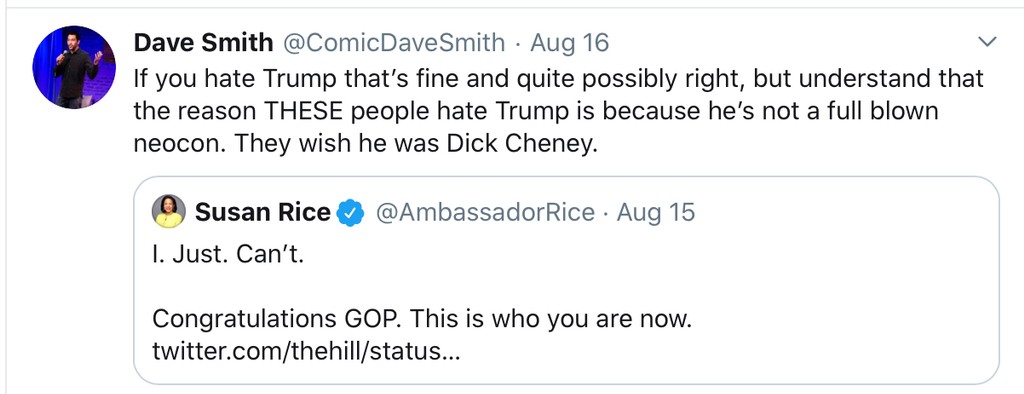Open the Aug 16 tweet timestamp
Image resolution: width=1024 pixels, height=394 pixels.
coord(569,43)
